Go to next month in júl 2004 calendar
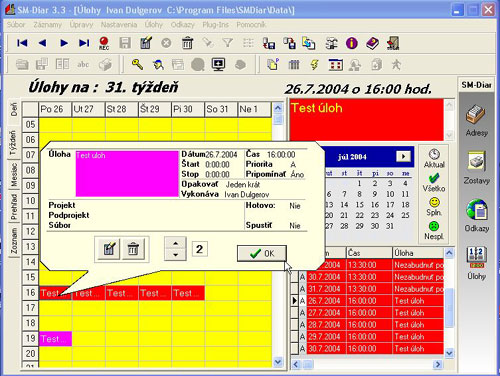The width and height of the screenshot is (500, 376). point(403,156)
